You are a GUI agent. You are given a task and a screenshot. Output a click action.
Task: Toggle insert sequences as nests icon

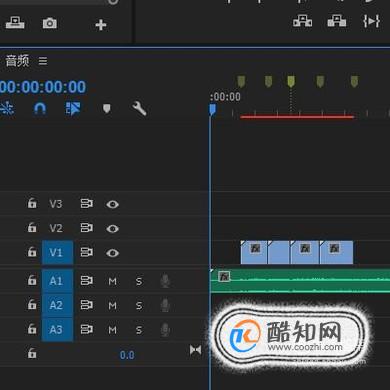7,109
